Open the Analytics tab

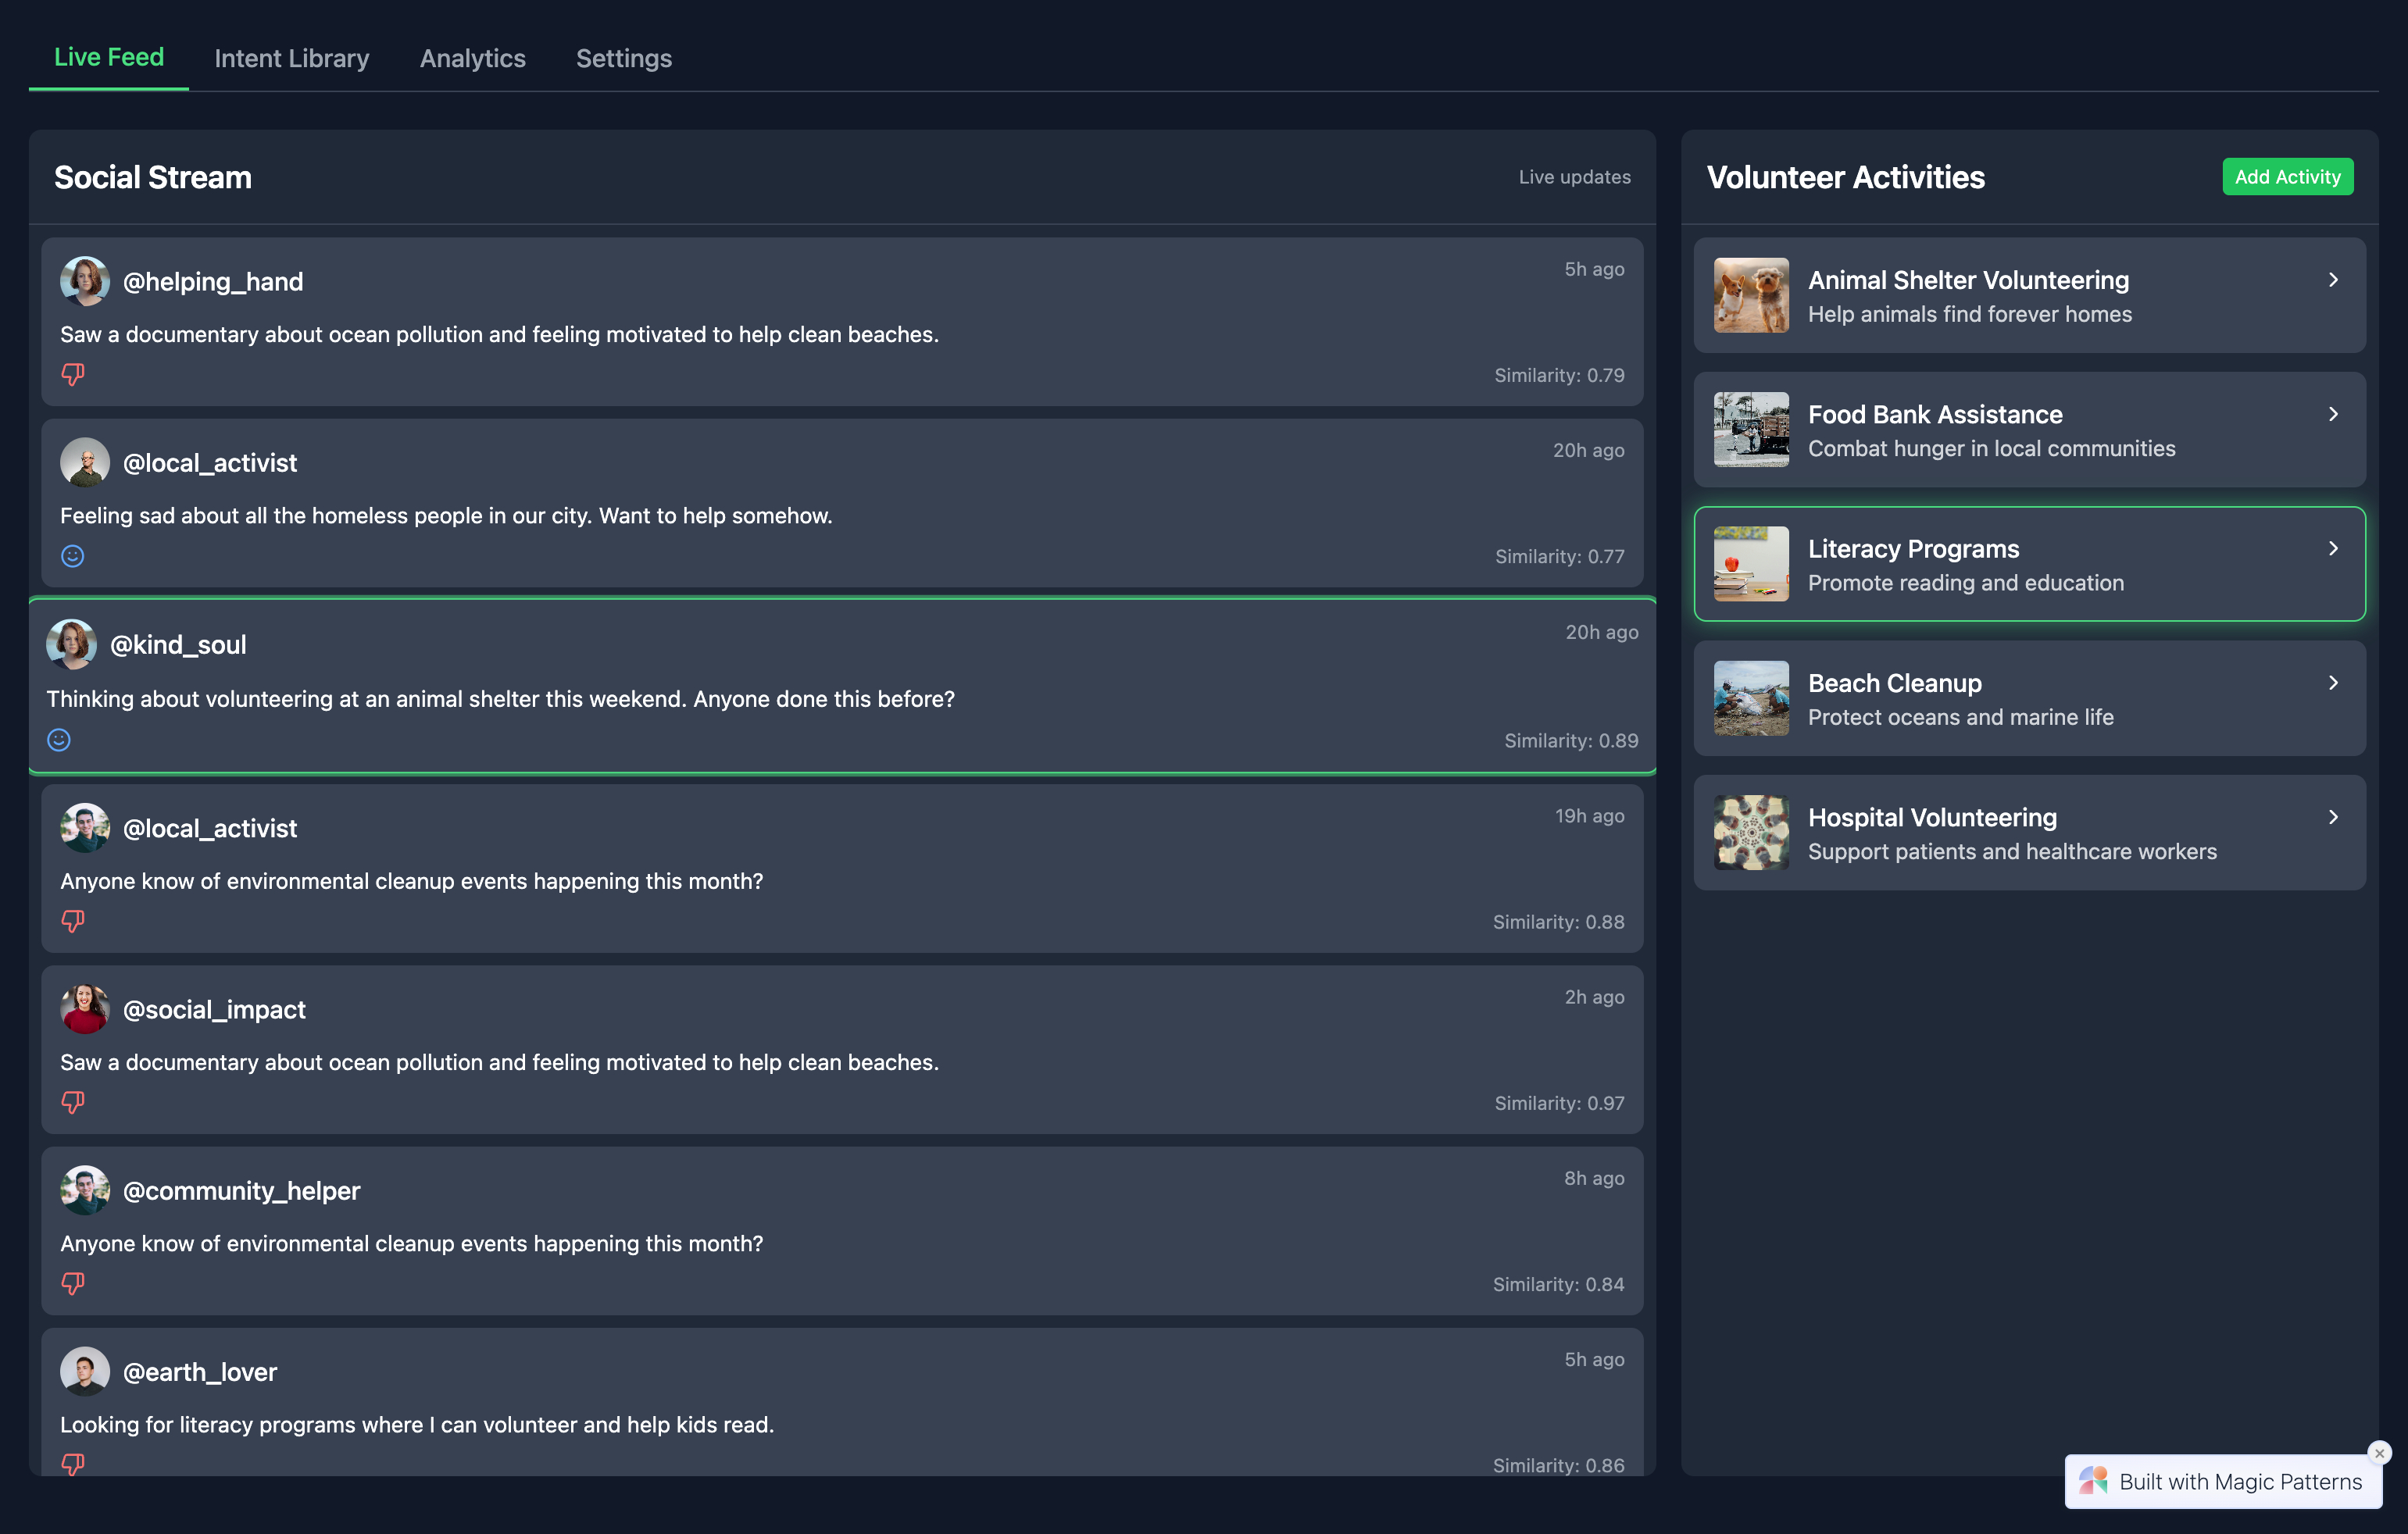[472, 58]
